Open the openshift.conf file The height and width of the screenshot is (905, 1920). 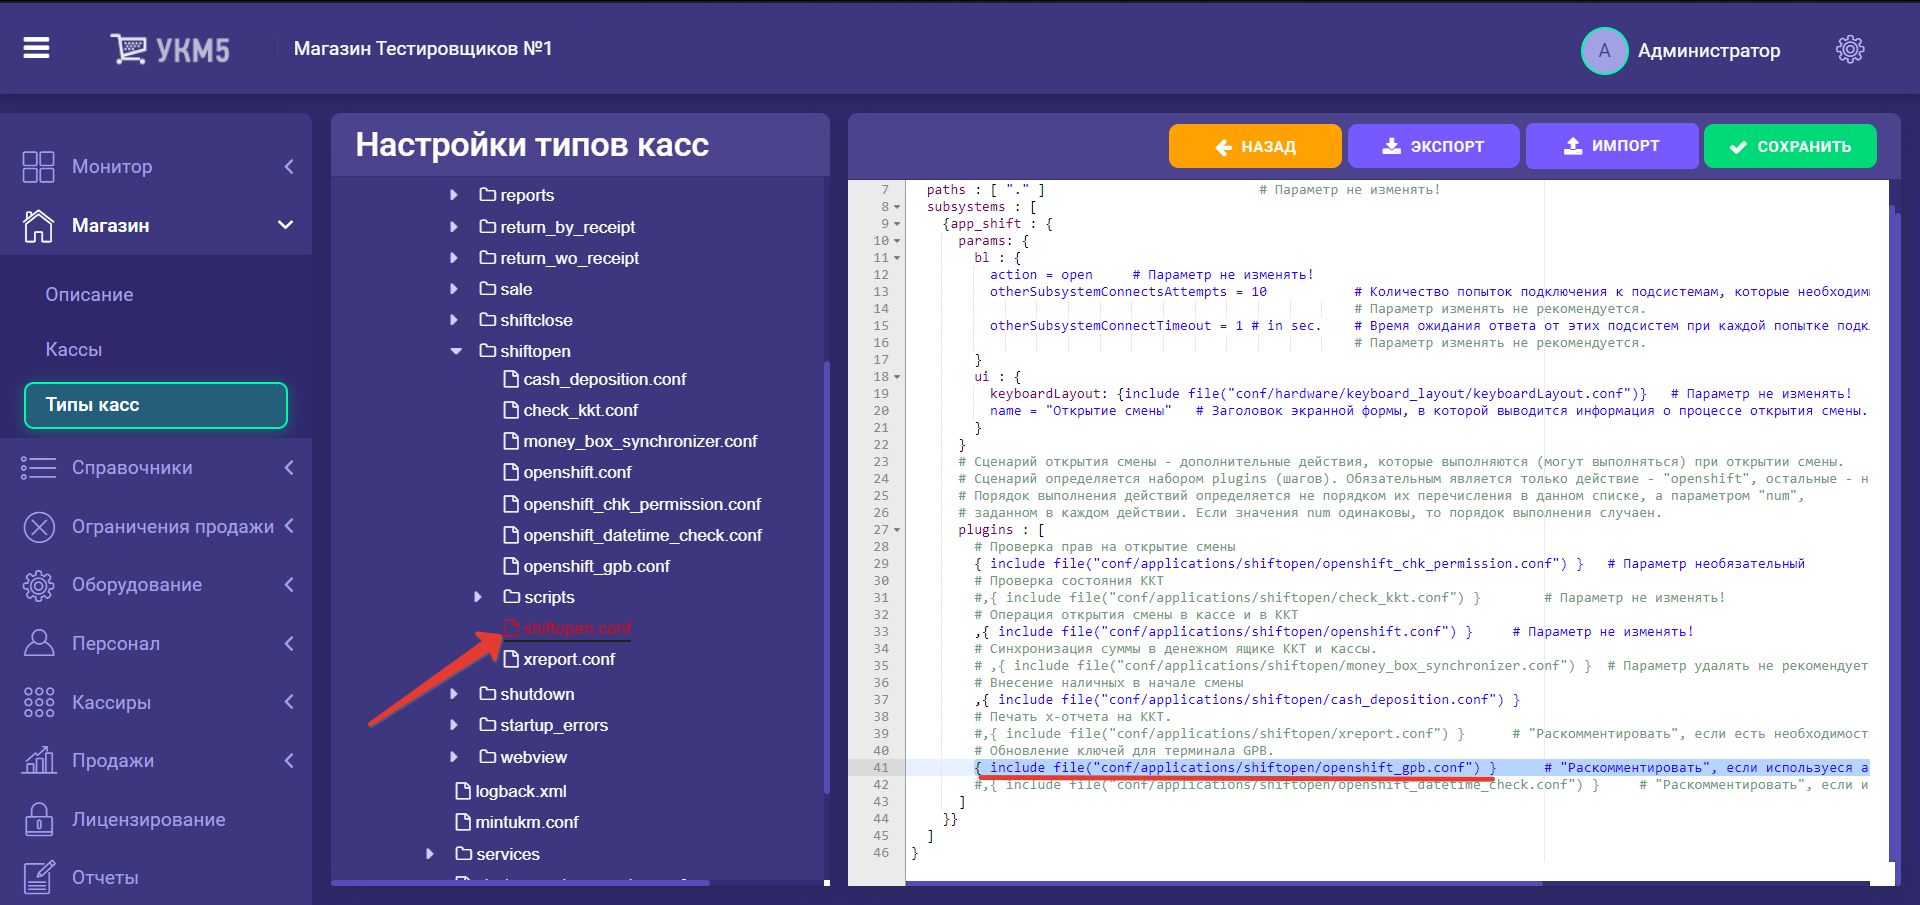pyautogui.click(x=577, y=472)
